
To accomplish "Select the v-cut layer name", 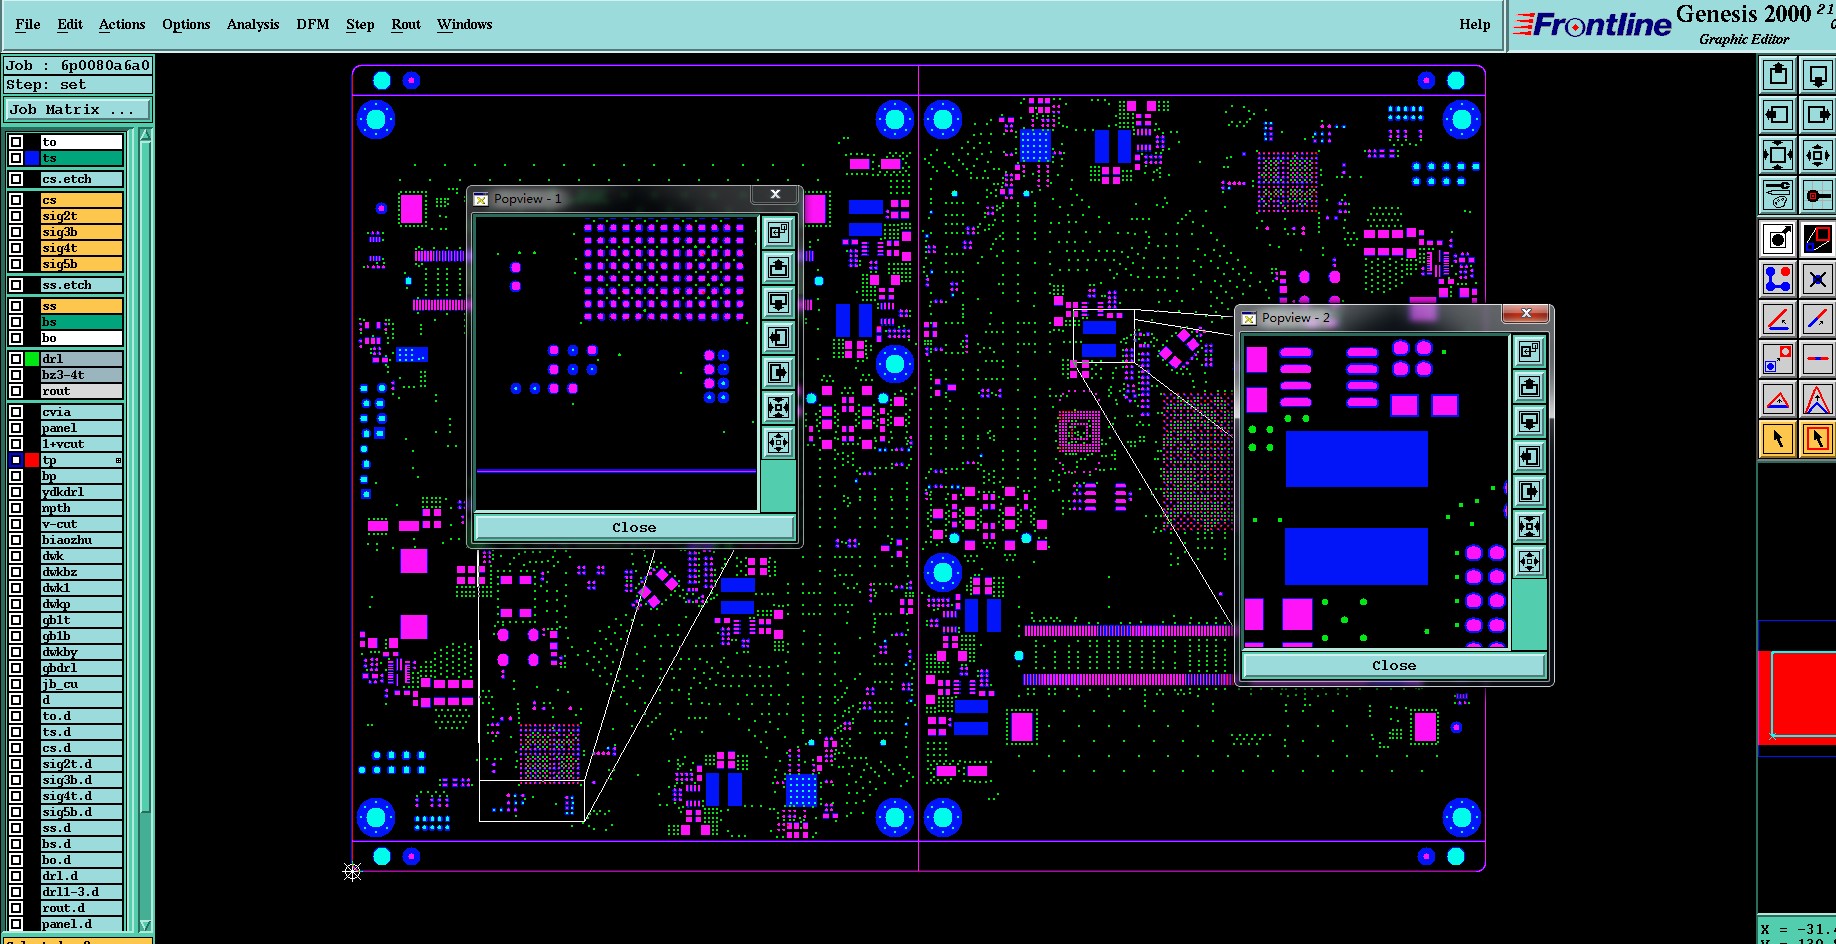I will pyautogui.click(x=82, y=524).
